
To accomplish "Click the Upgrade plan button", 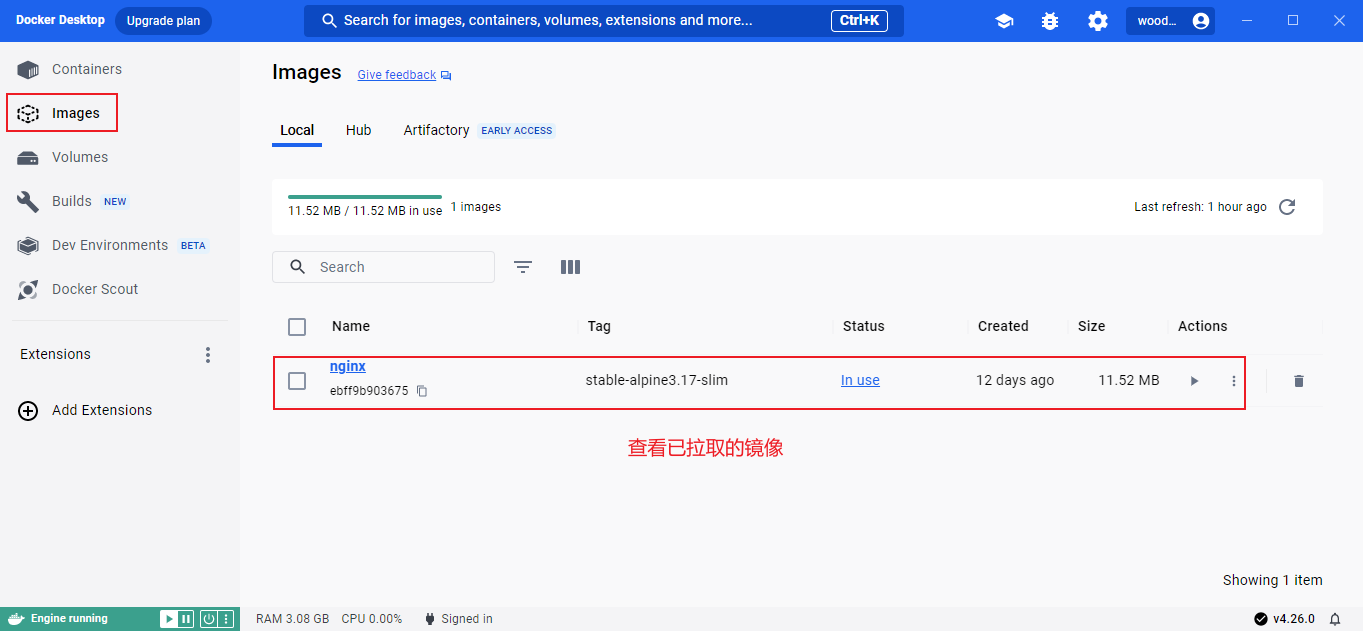I will click(163, 21).
